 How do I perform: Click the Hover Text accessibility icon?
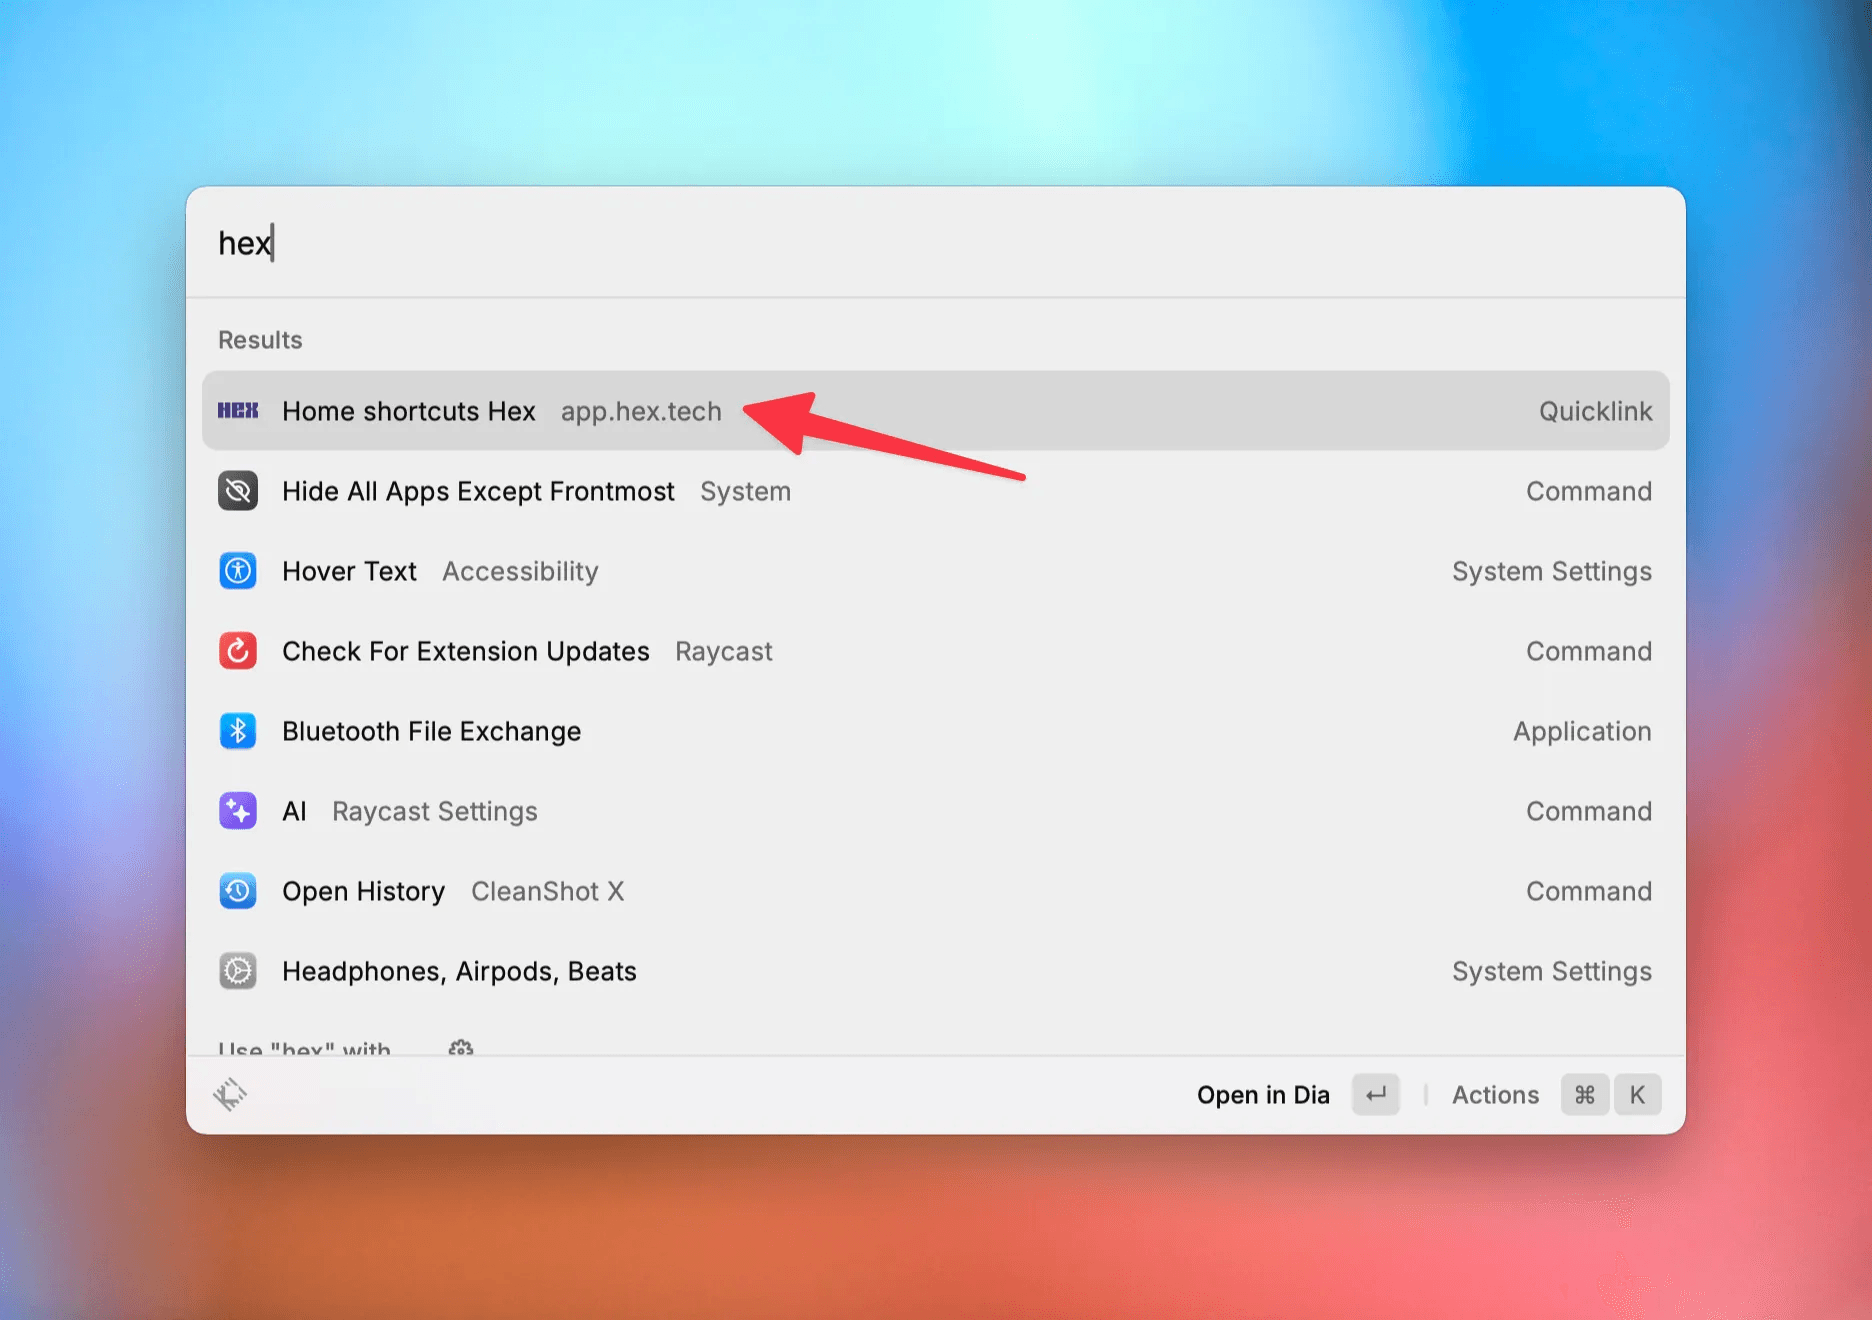(x=238, y=571)
